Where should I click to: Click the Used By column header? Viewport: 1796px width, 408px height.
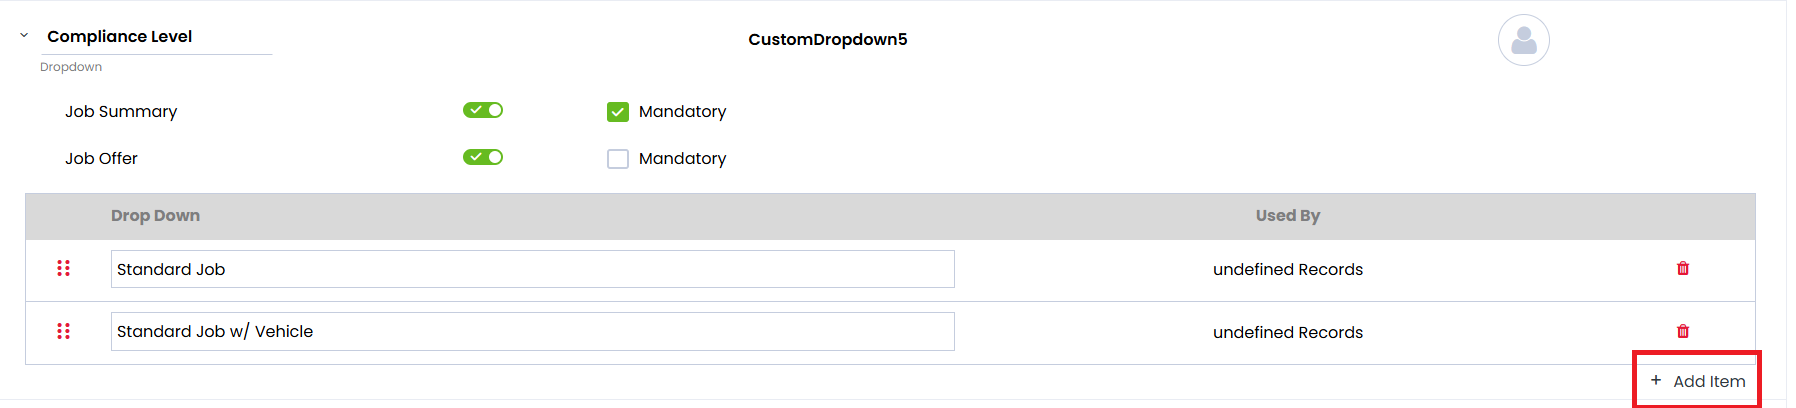[1288, 215]
